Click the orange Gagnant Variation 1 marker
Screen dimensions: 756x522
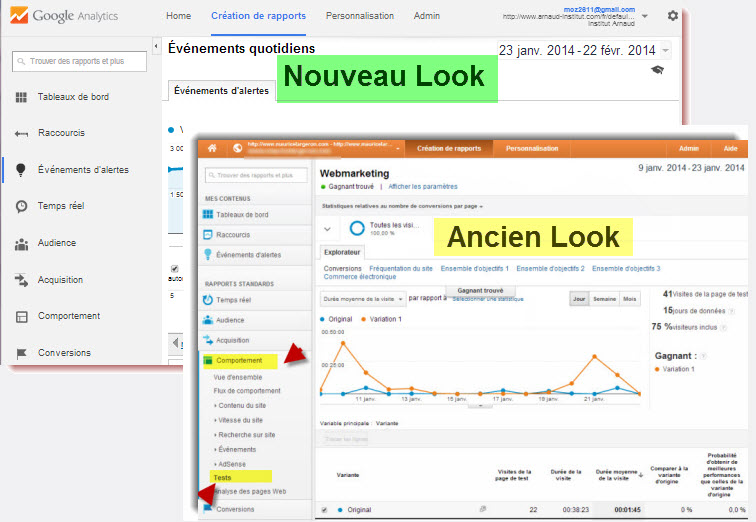click(657, 369)
